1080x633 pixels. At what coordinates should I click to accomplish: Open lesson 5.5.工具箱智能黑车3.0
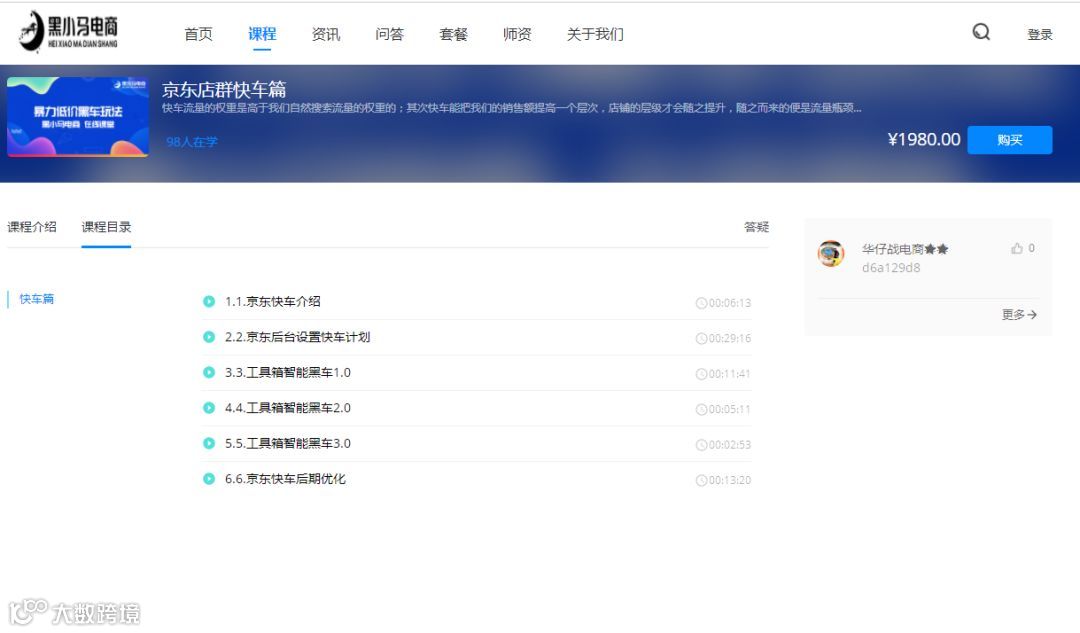288,443
